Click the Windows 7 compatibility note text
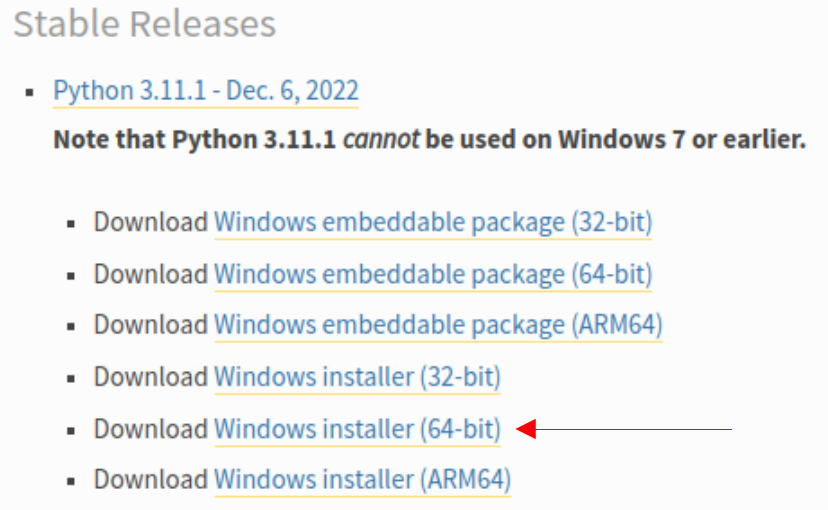This screenshot has width=828, height=510. (x=429, y=139)
